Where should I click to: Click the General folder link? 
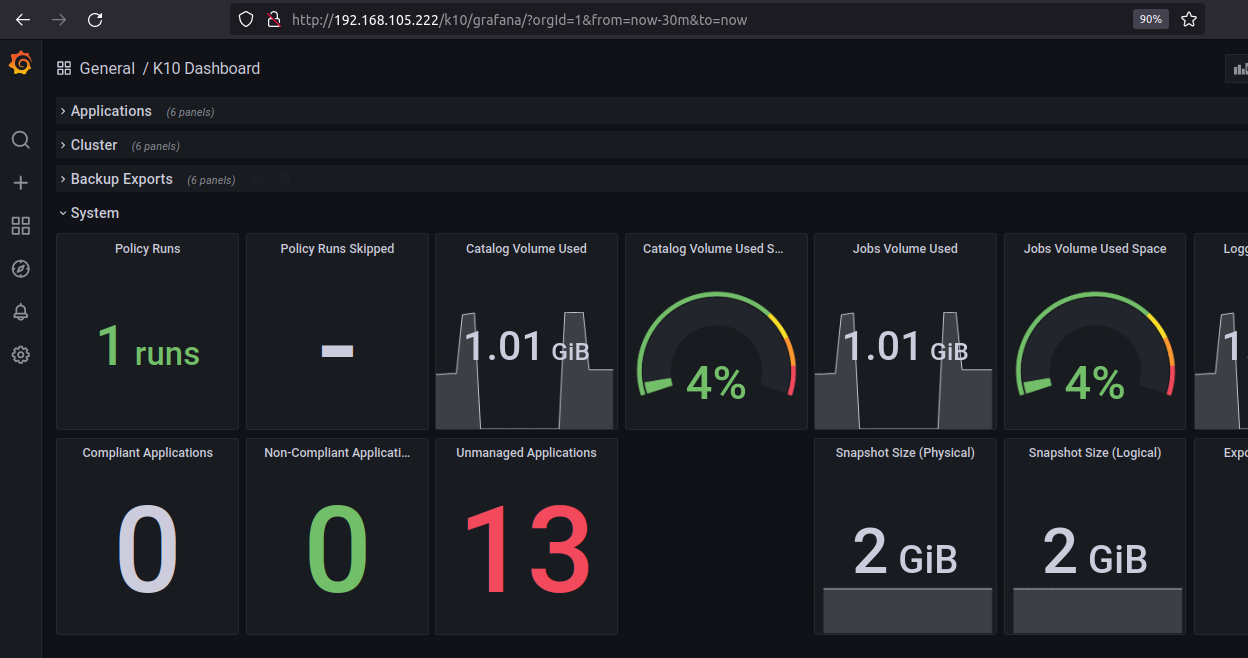tap(107, 68)
